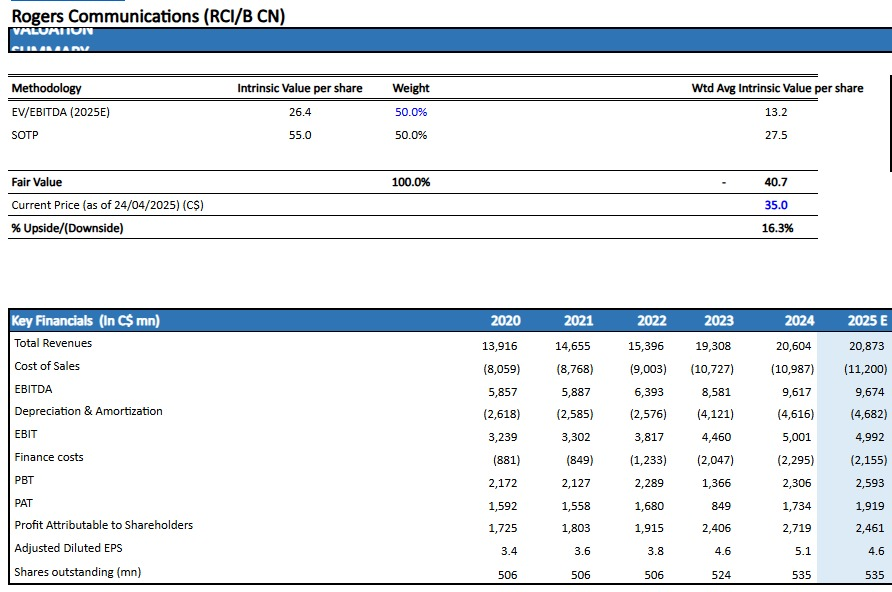Click 2025E Total Revenues value 20,873
Image resolution: width=892 pixels, height=592 pixels.
tap(866, 346)
